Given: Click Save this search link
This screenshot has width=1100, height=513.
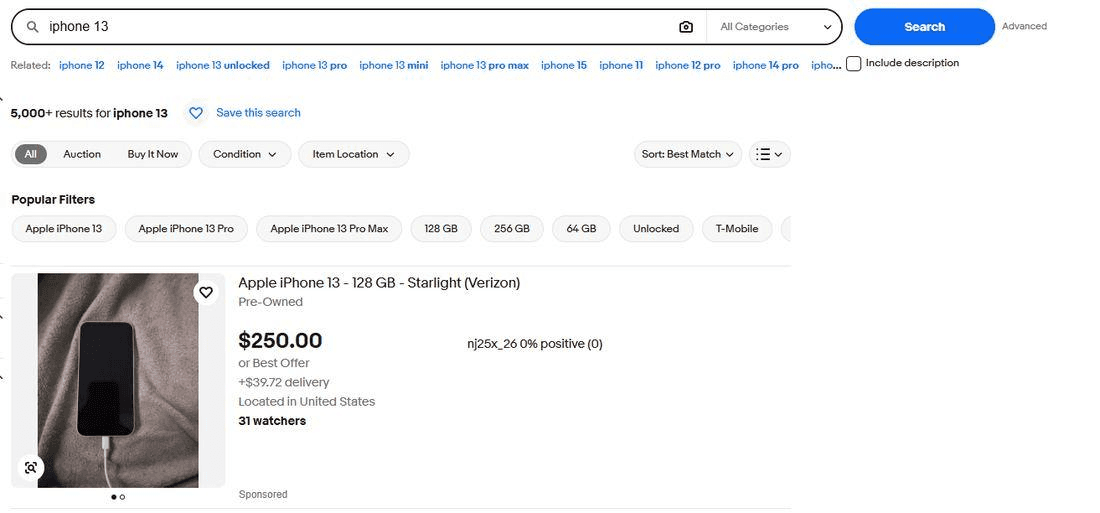Looking at the screenshot, I should tap(258, 113).
